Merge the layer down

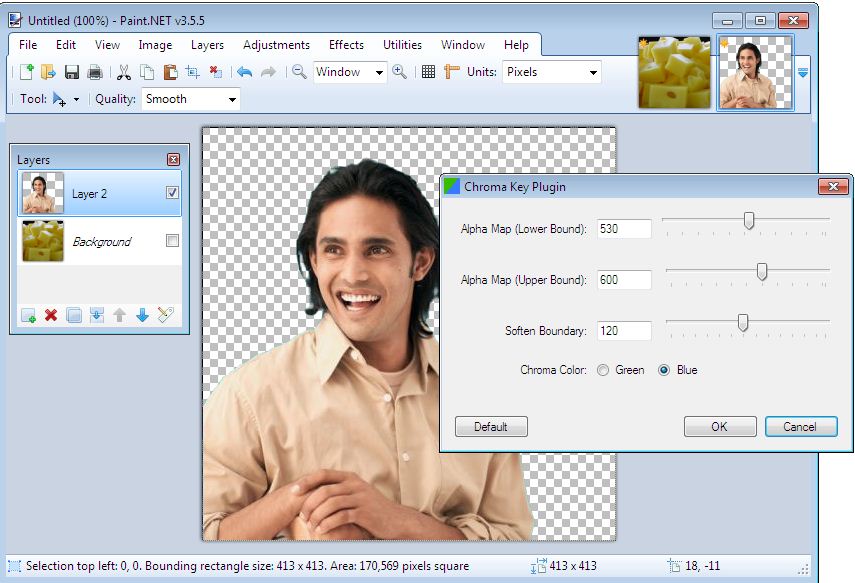[x=96, y=315]
